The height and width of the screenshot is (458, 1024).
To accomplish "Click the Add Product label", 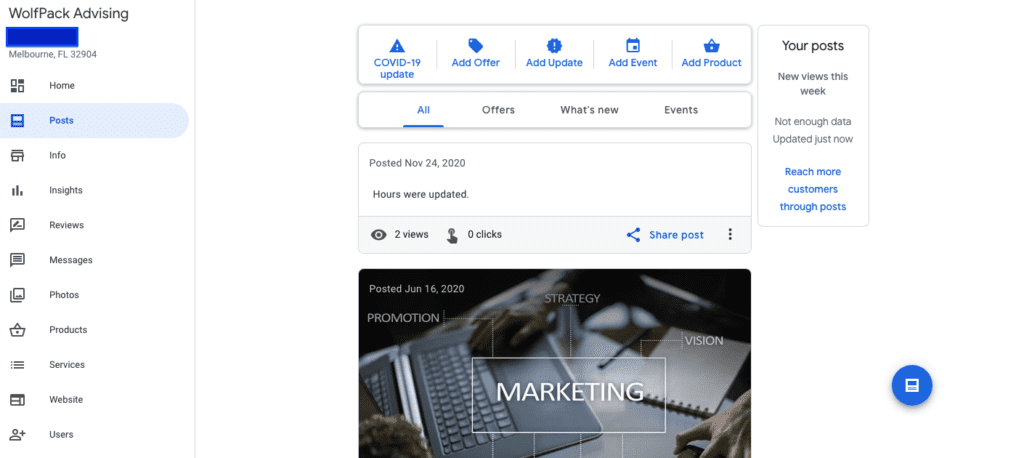I will click(x=711, y=63).
